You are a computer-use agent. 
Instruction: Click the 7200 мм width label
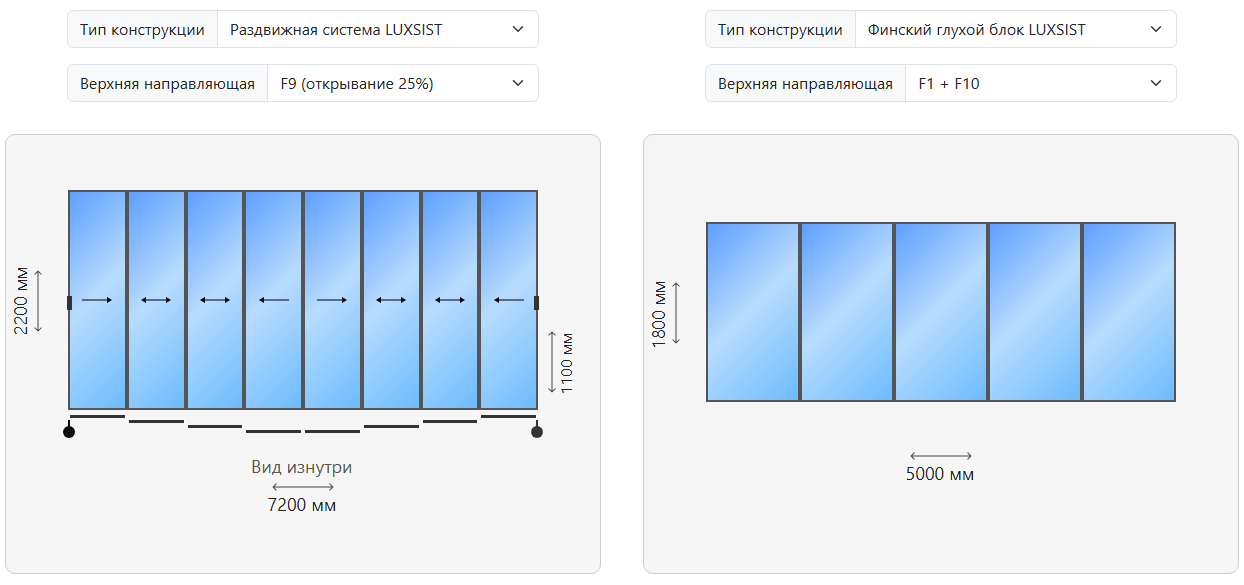[x=302, y=505]
